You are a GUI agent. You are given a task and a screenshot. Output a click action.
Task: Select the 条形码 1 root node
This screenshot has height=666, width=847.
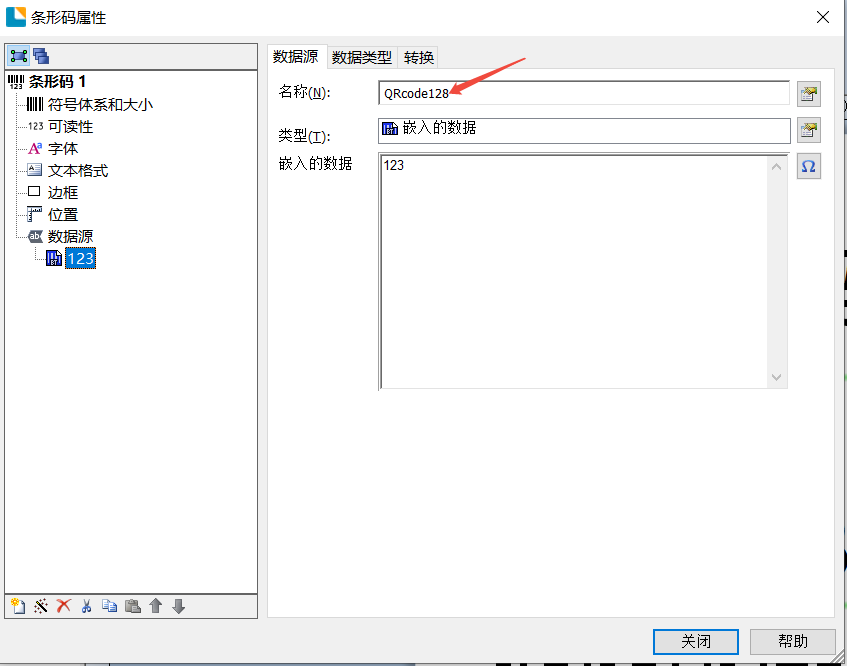[57, 82]
